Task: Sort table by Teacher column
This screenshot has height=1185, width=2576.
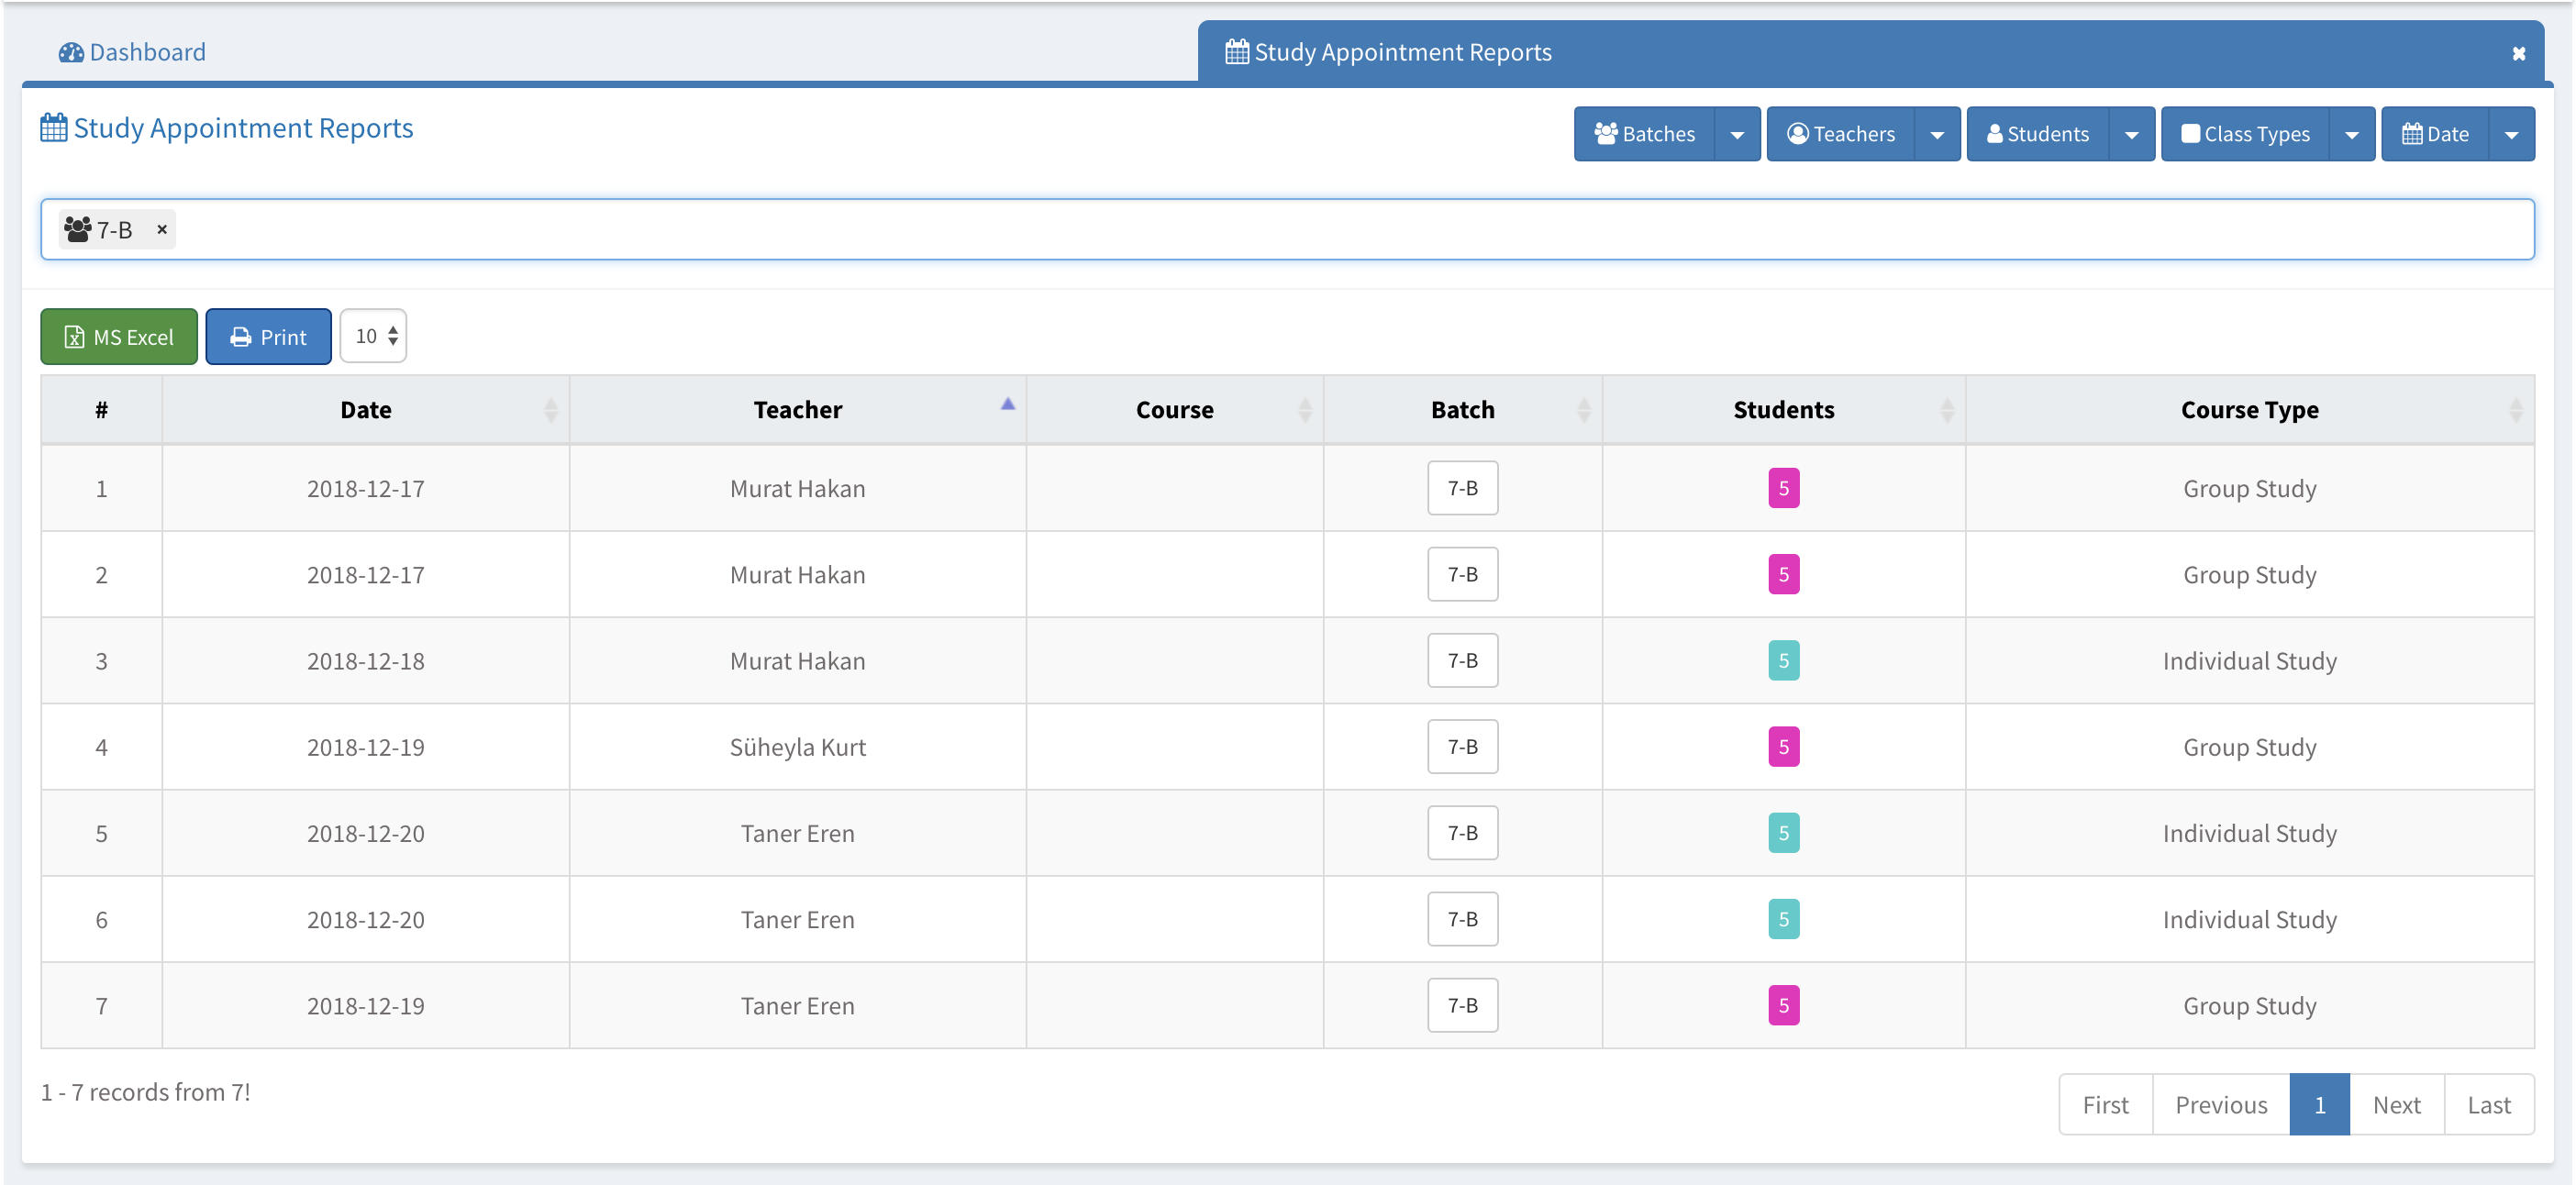Action: [x=797, y=410]
